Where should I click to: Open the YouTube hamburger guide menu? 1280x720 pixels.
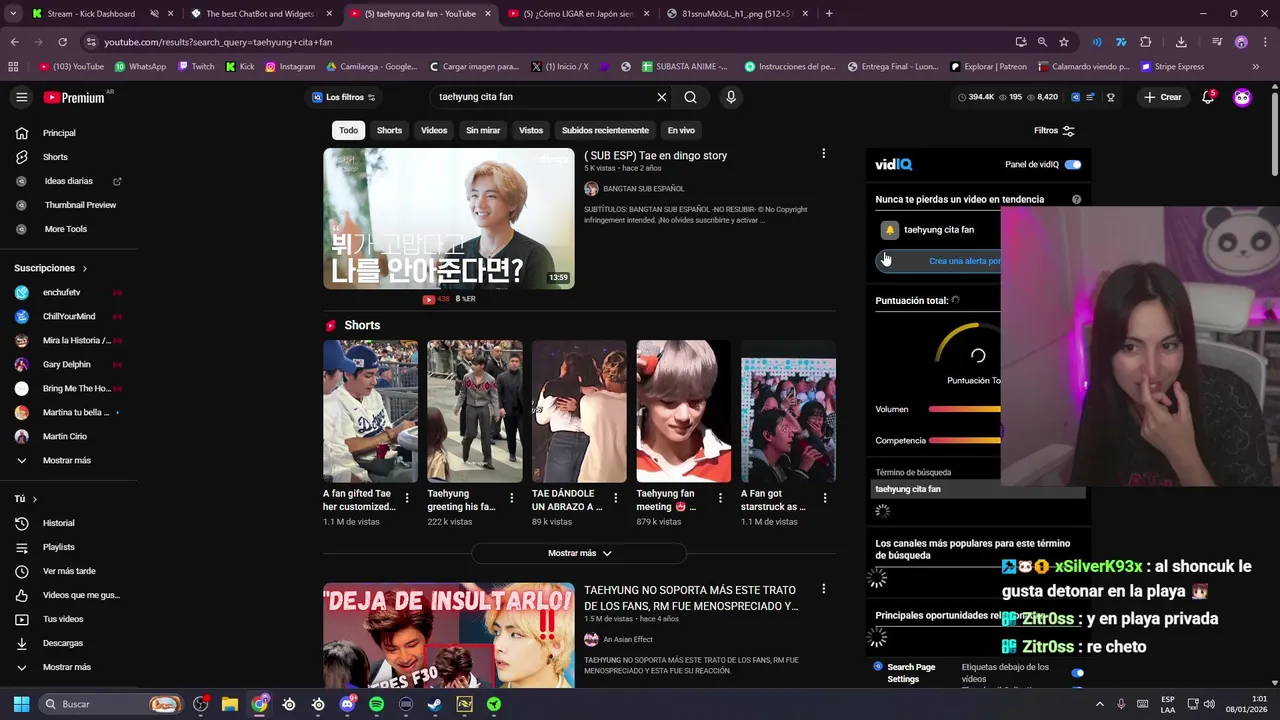(x=21, y=97)
